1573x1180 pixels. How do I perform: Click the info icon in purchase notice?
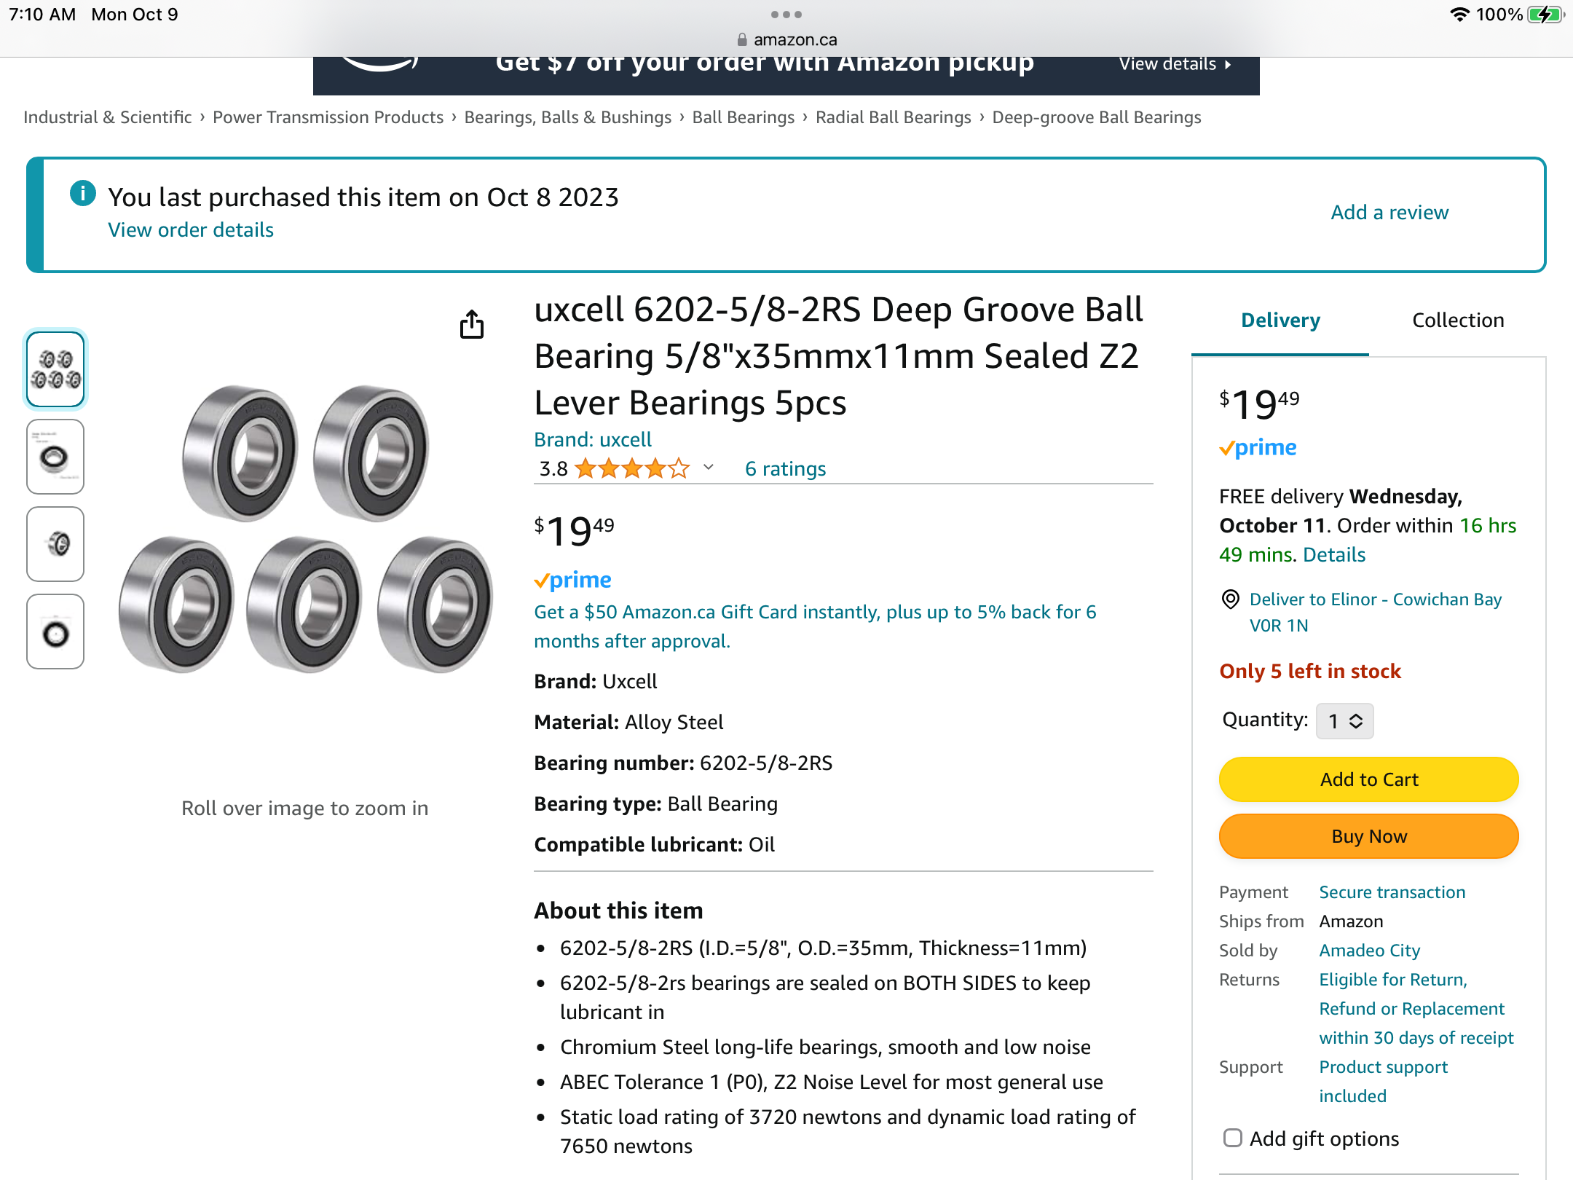(83, 193)
